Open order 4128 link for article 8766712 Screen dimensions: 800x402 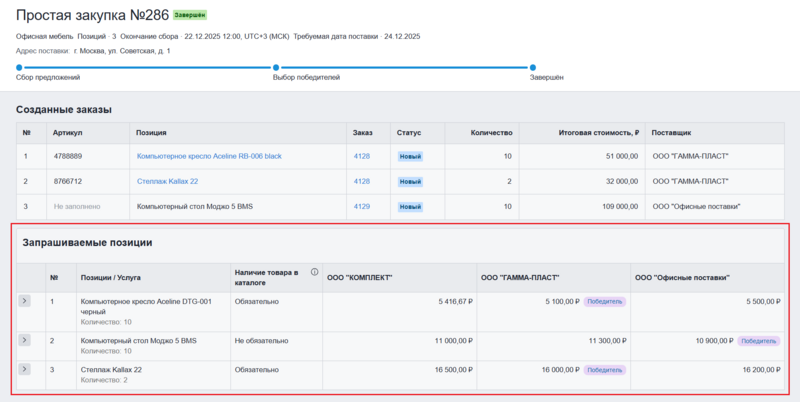pos(361,181)
